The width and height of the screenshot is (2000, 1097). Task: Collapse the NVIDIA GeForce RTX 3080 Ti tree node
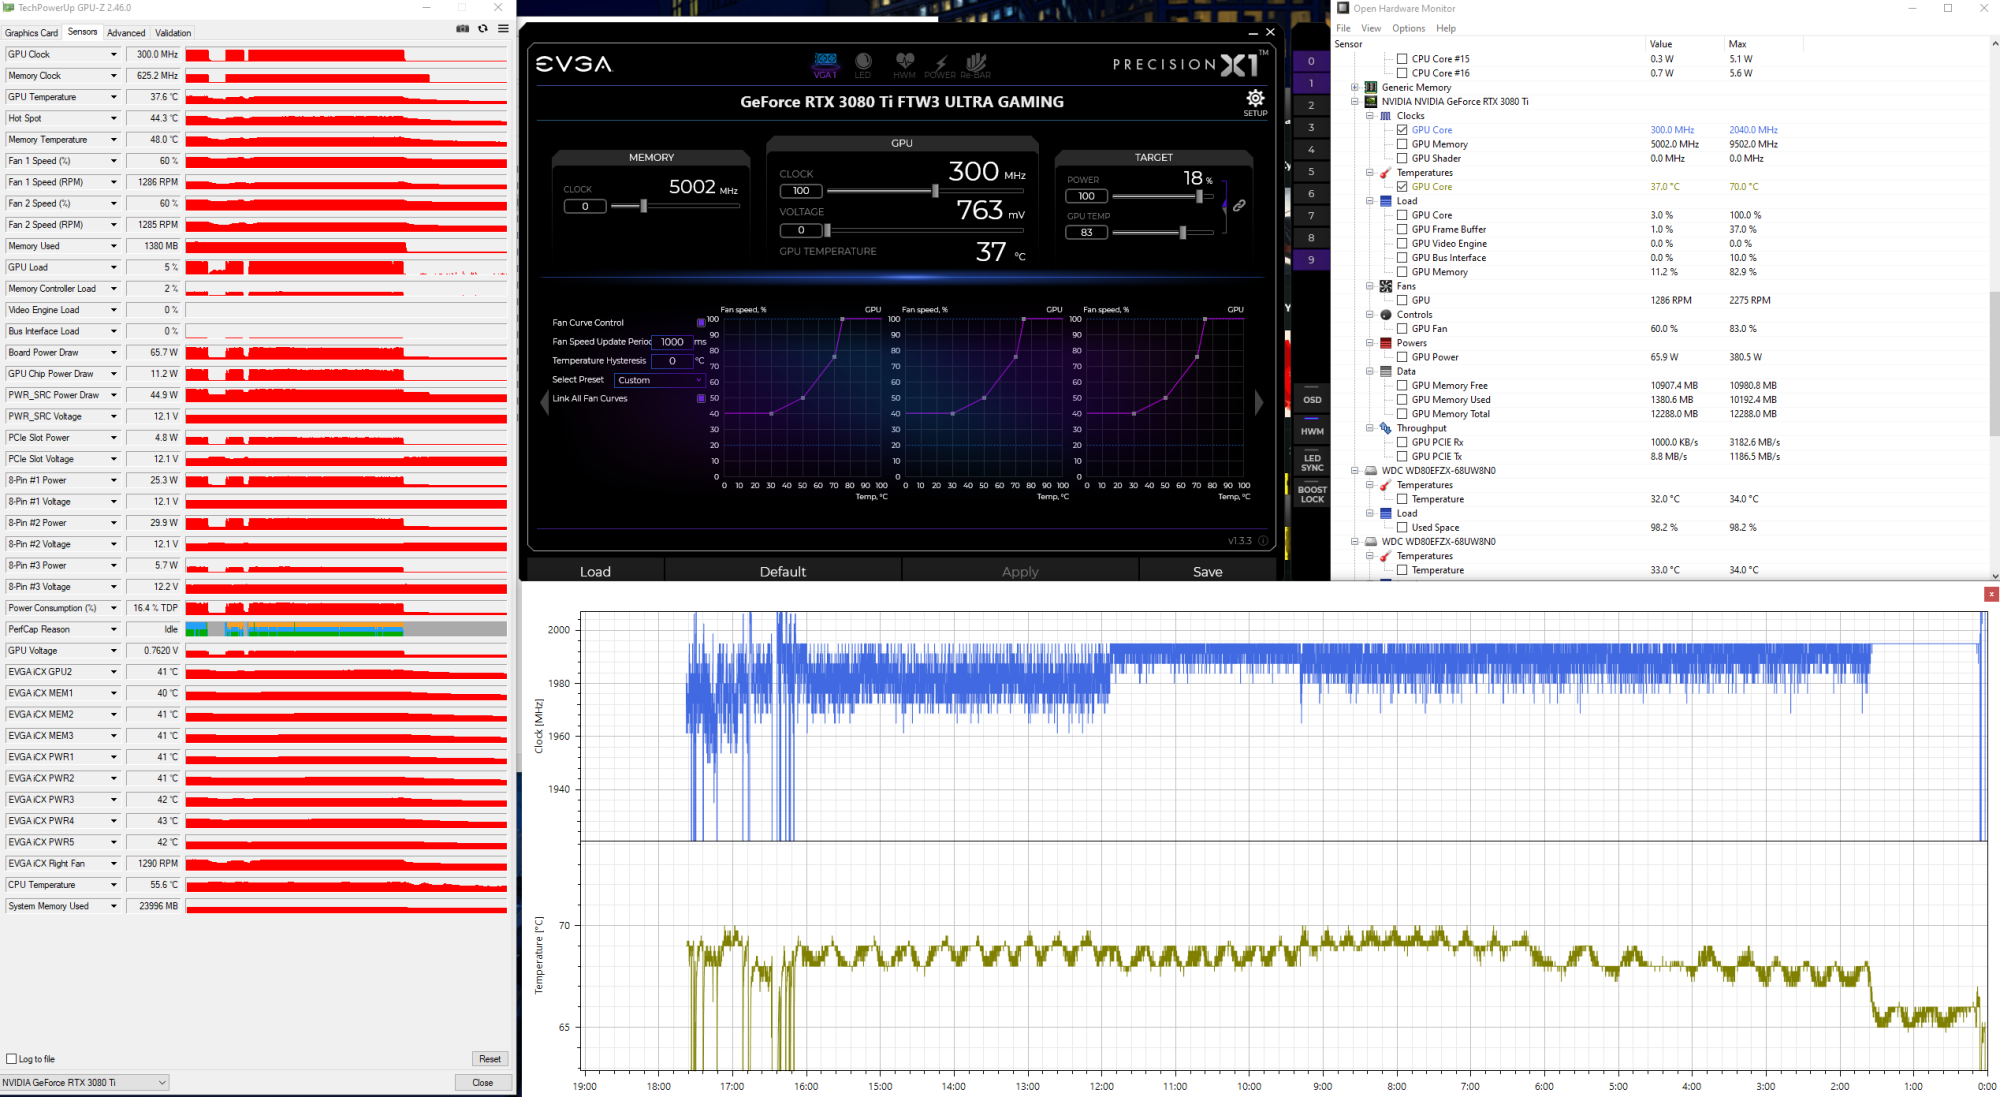[x=1355, y=102]
